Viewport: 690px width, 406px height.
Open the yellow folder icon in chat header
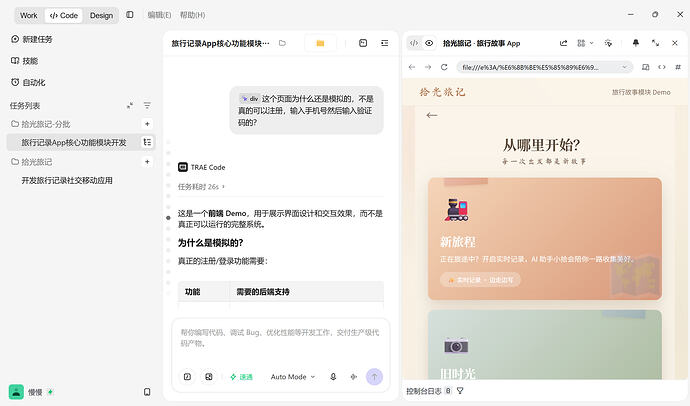(320, 43)
